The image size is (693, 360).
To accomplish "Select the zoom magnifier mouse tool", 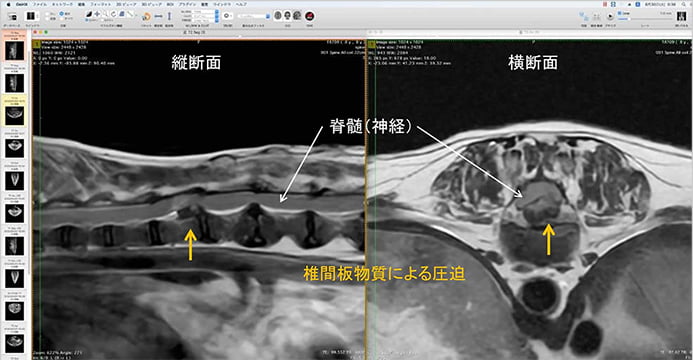I will [105, 14].
